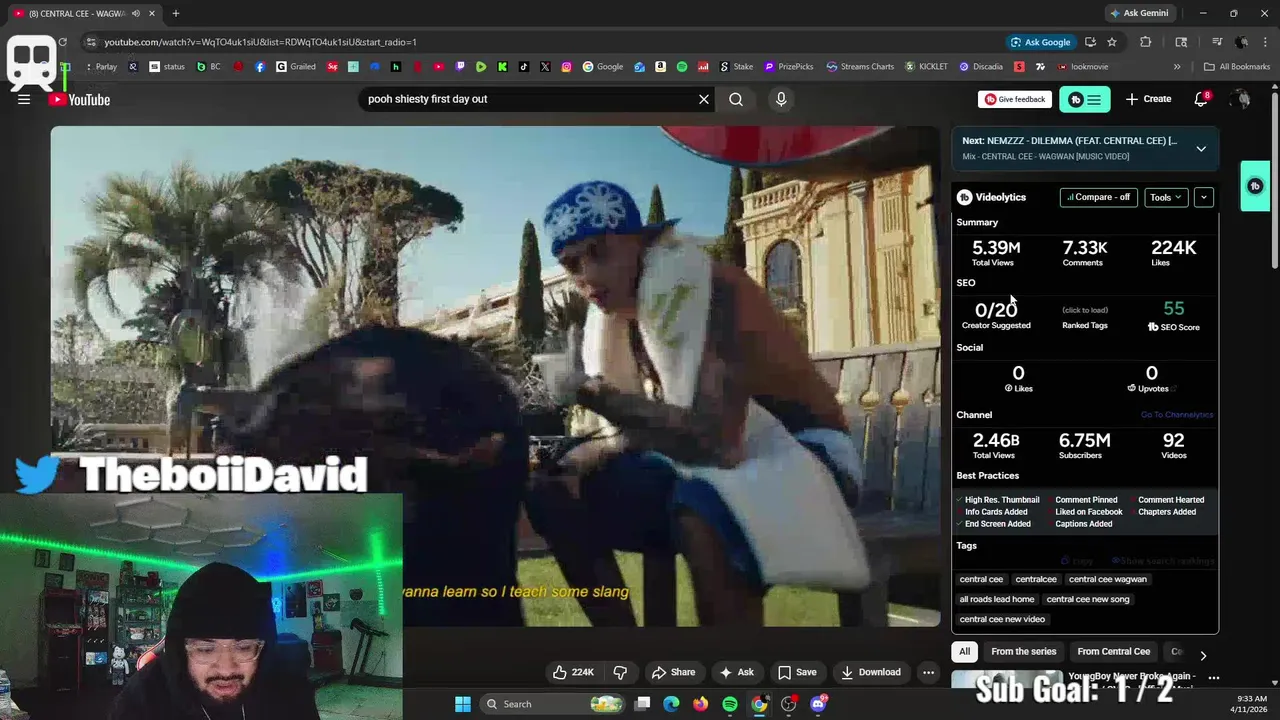Save the video to a playlist
Viewport: 1280px width, 720px height.
click(x=797, y=672)
